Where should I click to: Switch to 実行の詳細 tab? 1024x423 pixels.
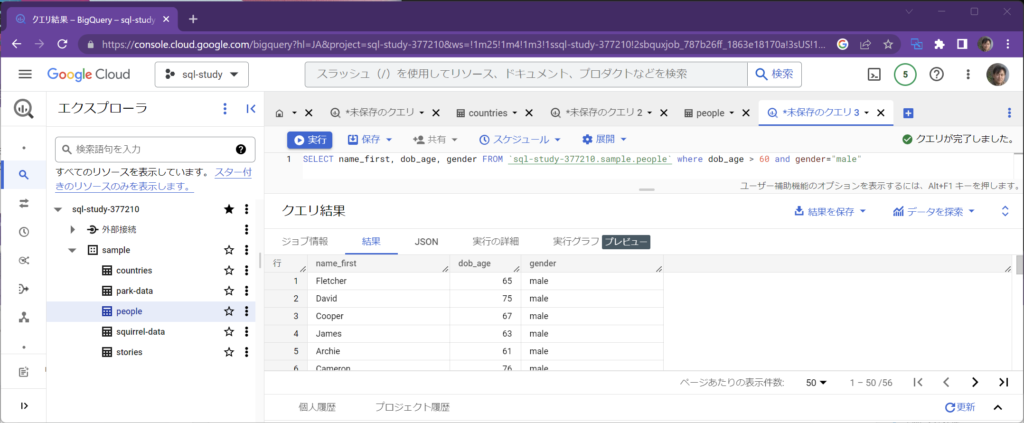click(495, 242)
